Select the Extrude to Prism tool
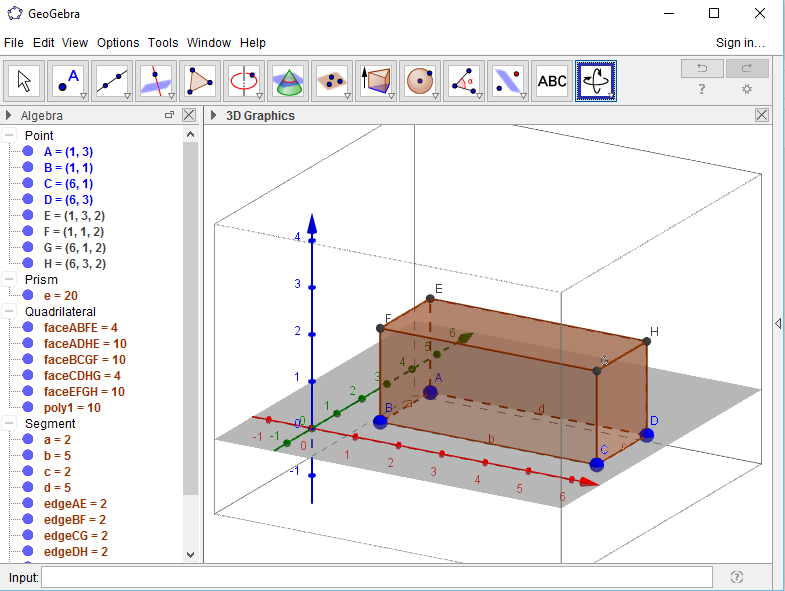The image size is (785, 591). [x=376, y=81]
